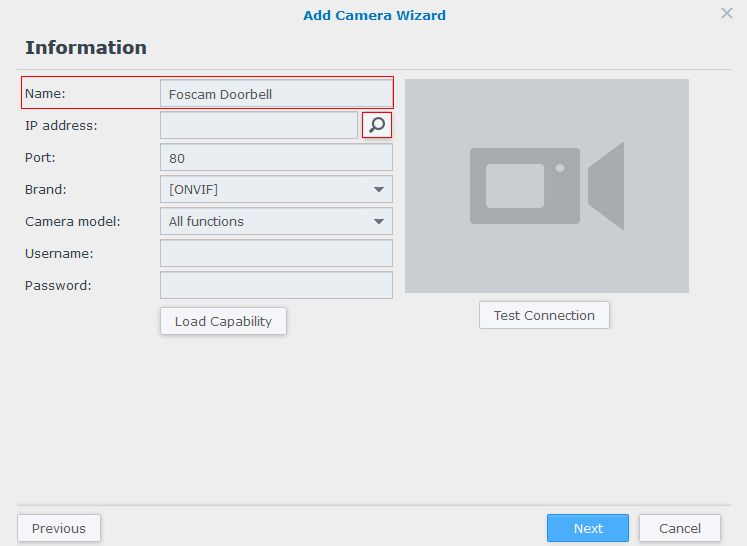Viewport: 747px width, 546px height.
Task: Focus the empty IP address input field
Action: [x=258, y=125]
